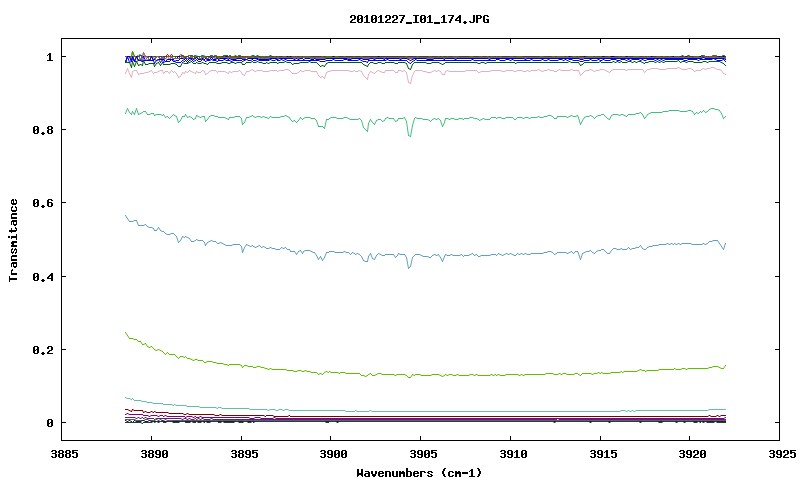This screenshot has width=800, height=480.
Task: Click the plot title 20101227_I01_174.JPG
Action: (x=419, y=19)
